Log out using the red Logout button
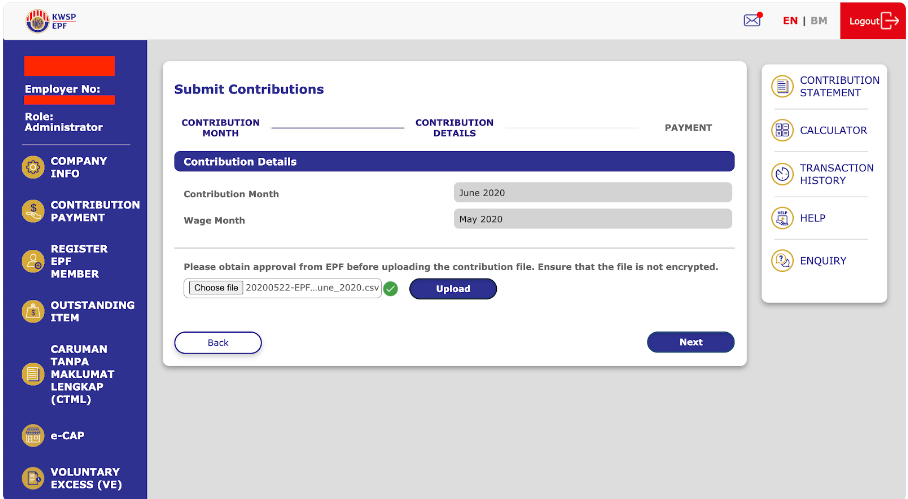 click(873, 21)
